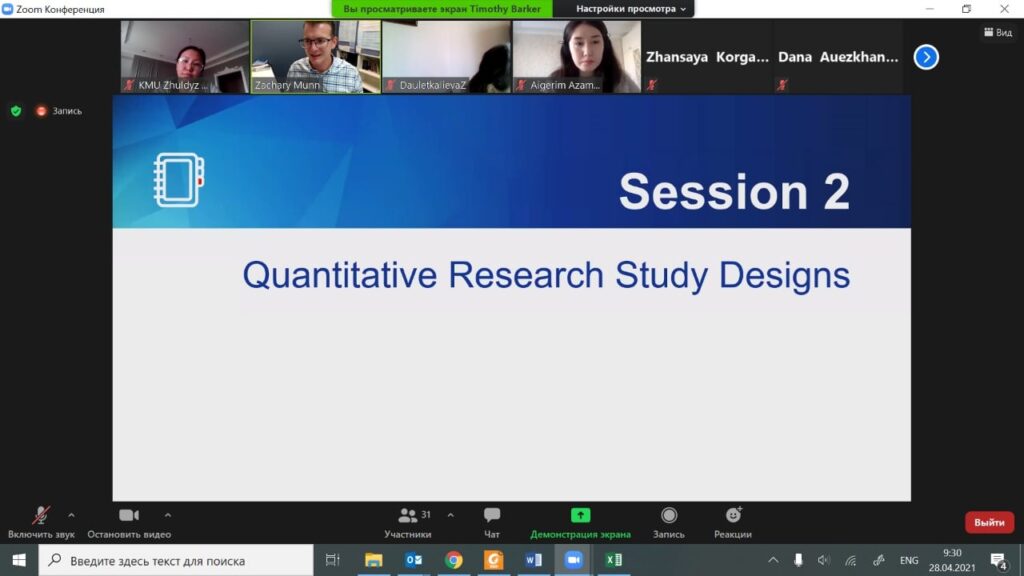Expand video options arrow beside camera
Viewport: 1024px width, 576px height.
click(167, 515)
